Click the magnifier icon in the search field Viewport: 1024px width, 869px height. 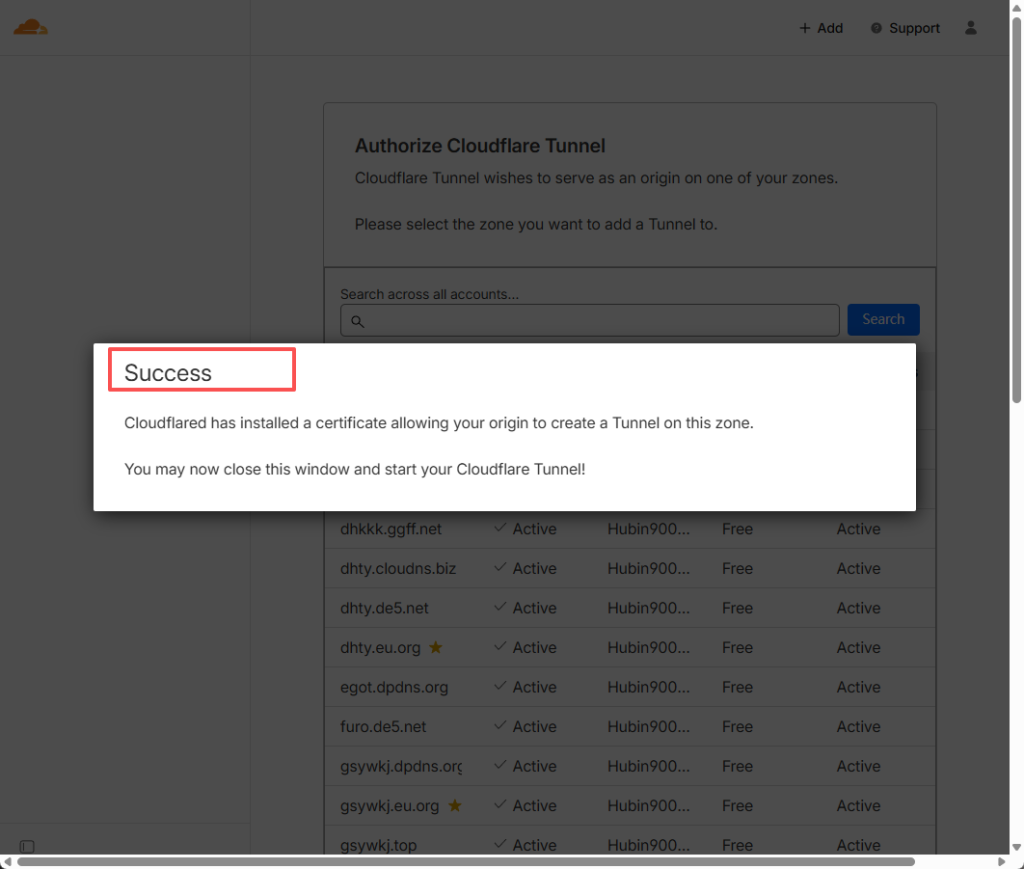click(357, 321)
